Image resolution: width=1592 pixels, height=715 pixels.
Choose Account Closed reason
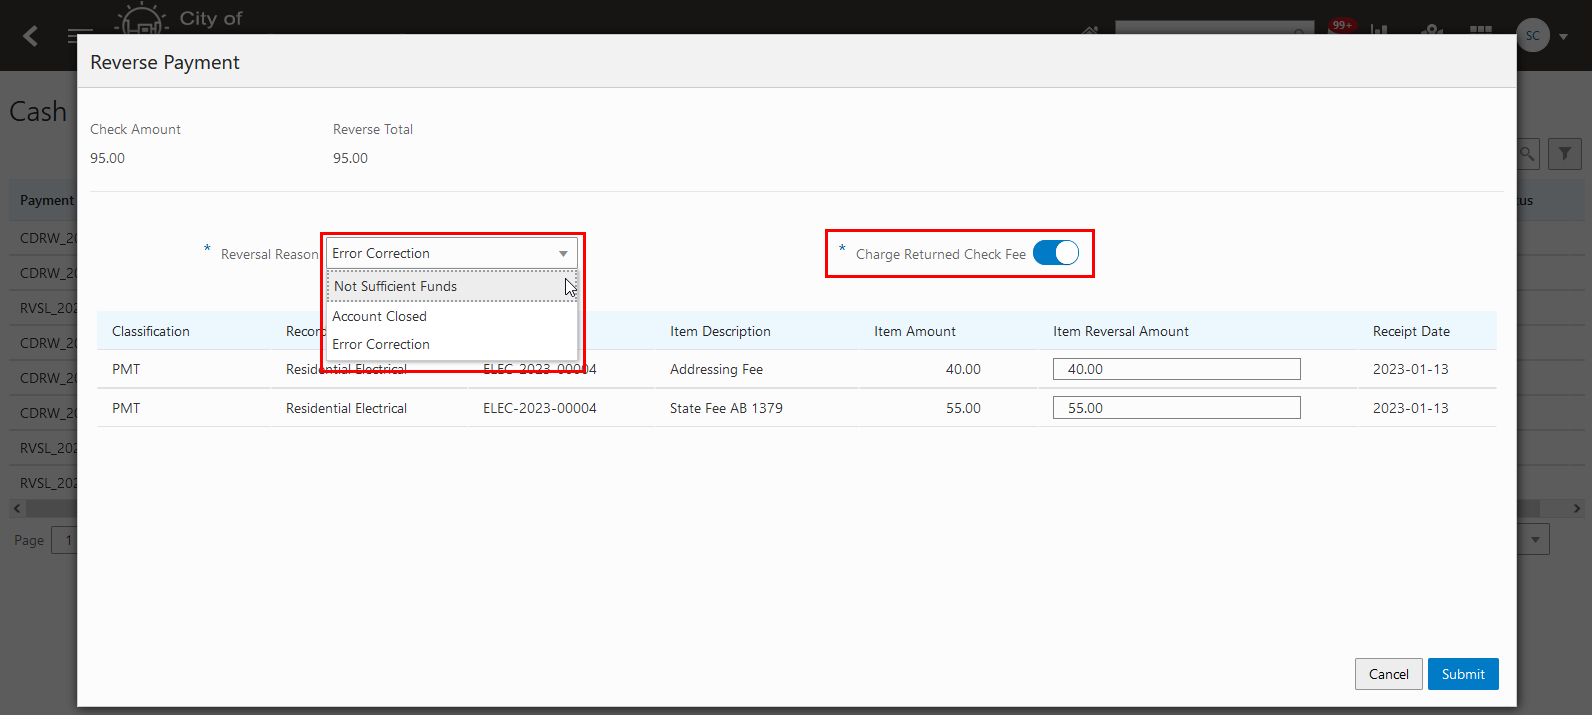click(x=379, y=316)
